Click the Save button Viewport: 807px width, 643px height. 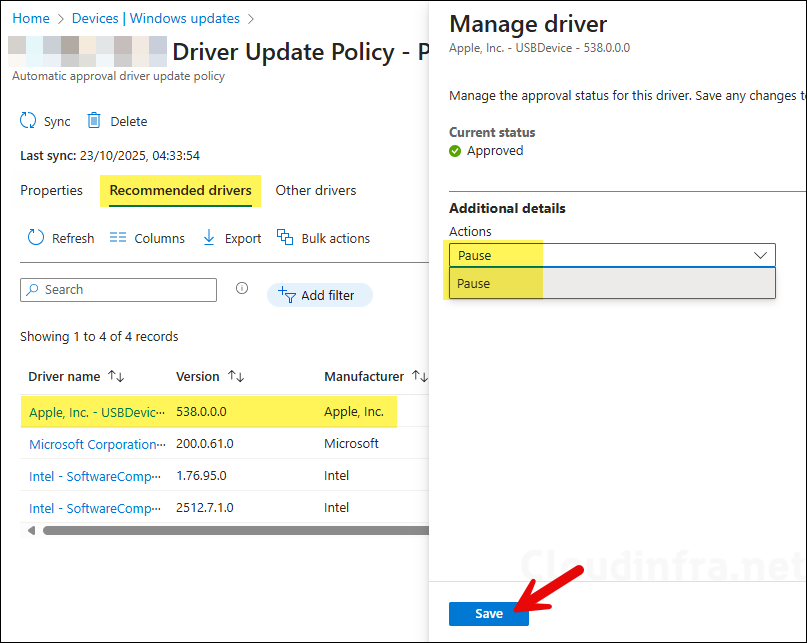488,613
